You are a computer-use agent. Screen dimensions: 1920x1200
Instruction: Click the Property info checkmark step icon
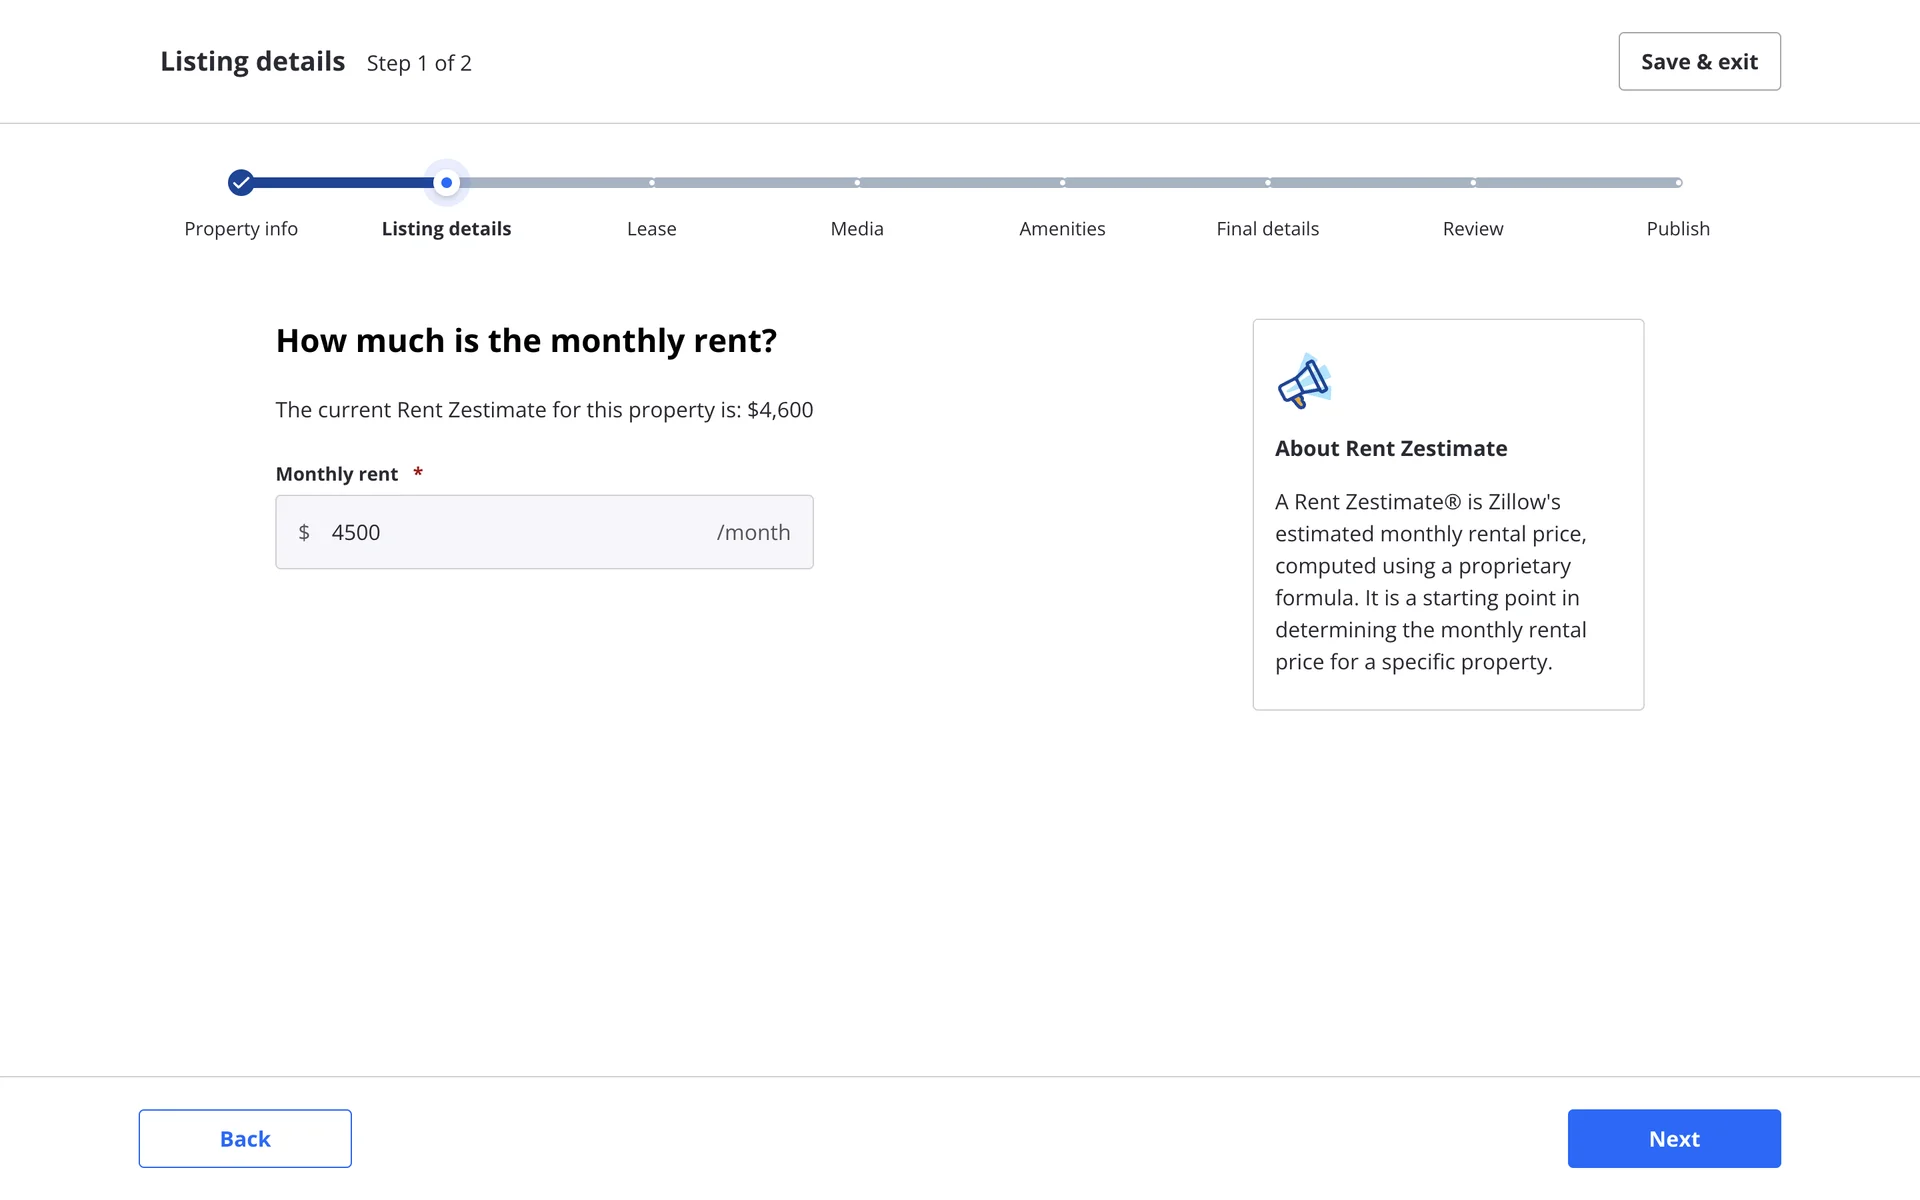pos(240,182)
